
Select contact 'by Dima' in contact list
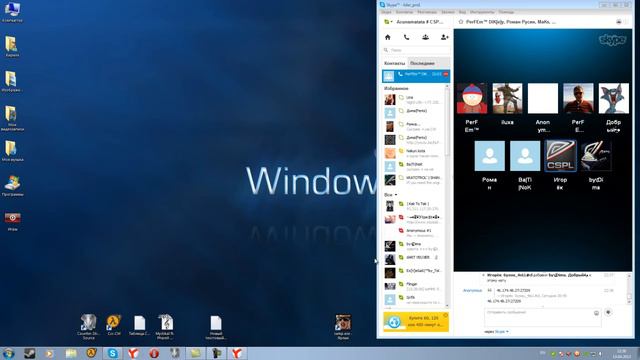413,246
